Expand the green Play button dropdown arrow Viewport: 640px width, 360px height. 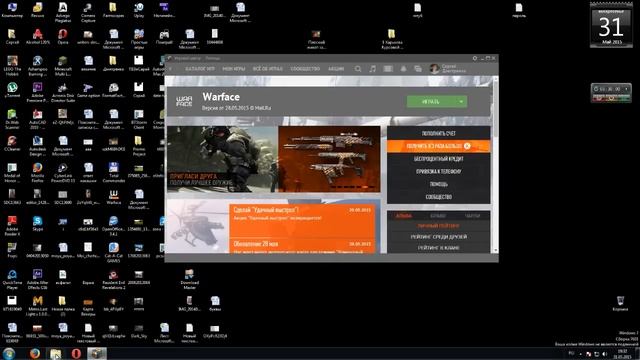click(461, 102)
